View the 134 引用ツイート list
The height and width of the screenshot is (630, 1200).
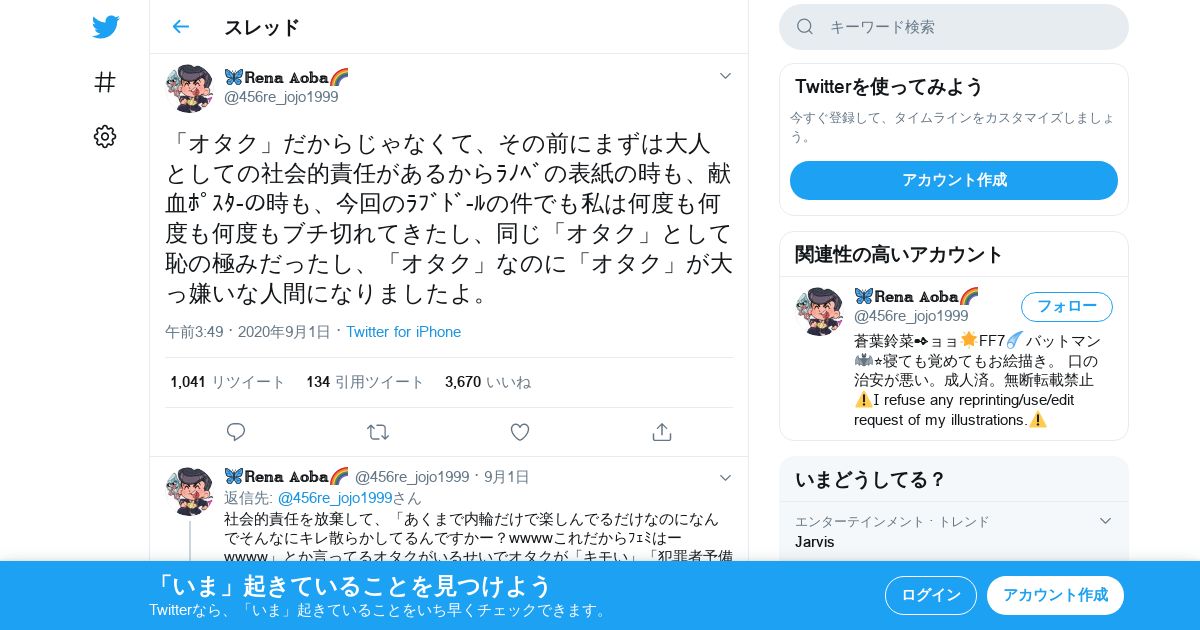coord(366,382)
